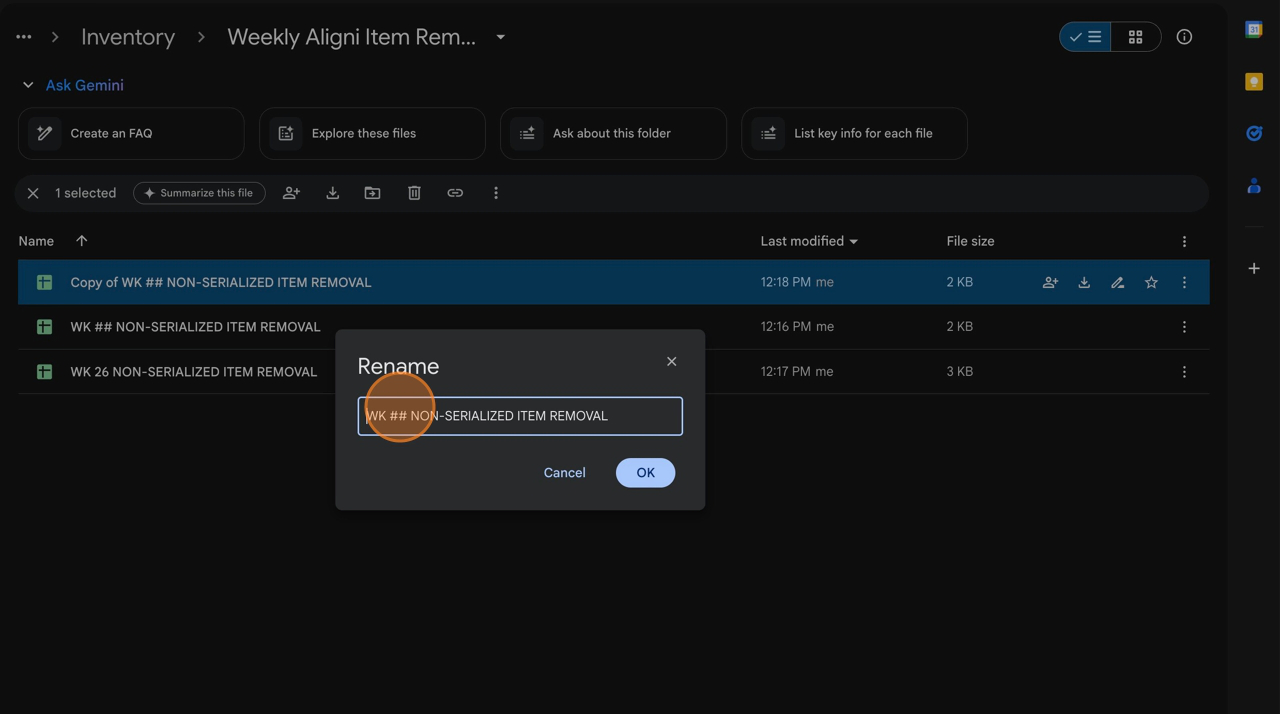Image resolution: width=1280 pixels, height=714 pixels.
Task: Go to Inventory in the breadcrumb
Action: 128,37
